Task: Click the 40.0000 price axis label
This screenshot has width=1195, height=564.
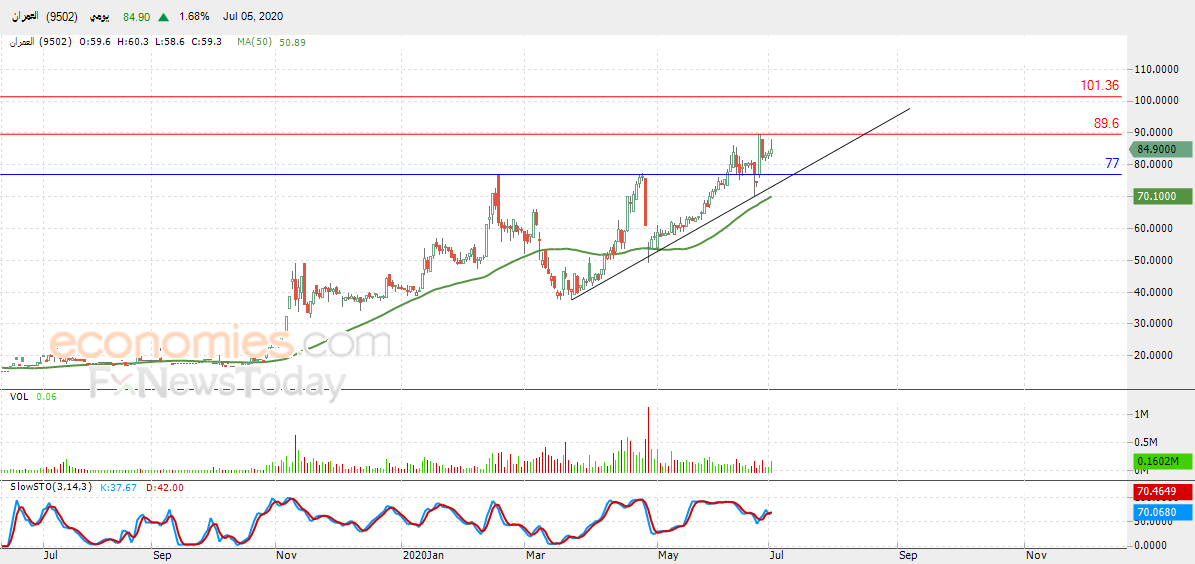Action: point(1156,292)
